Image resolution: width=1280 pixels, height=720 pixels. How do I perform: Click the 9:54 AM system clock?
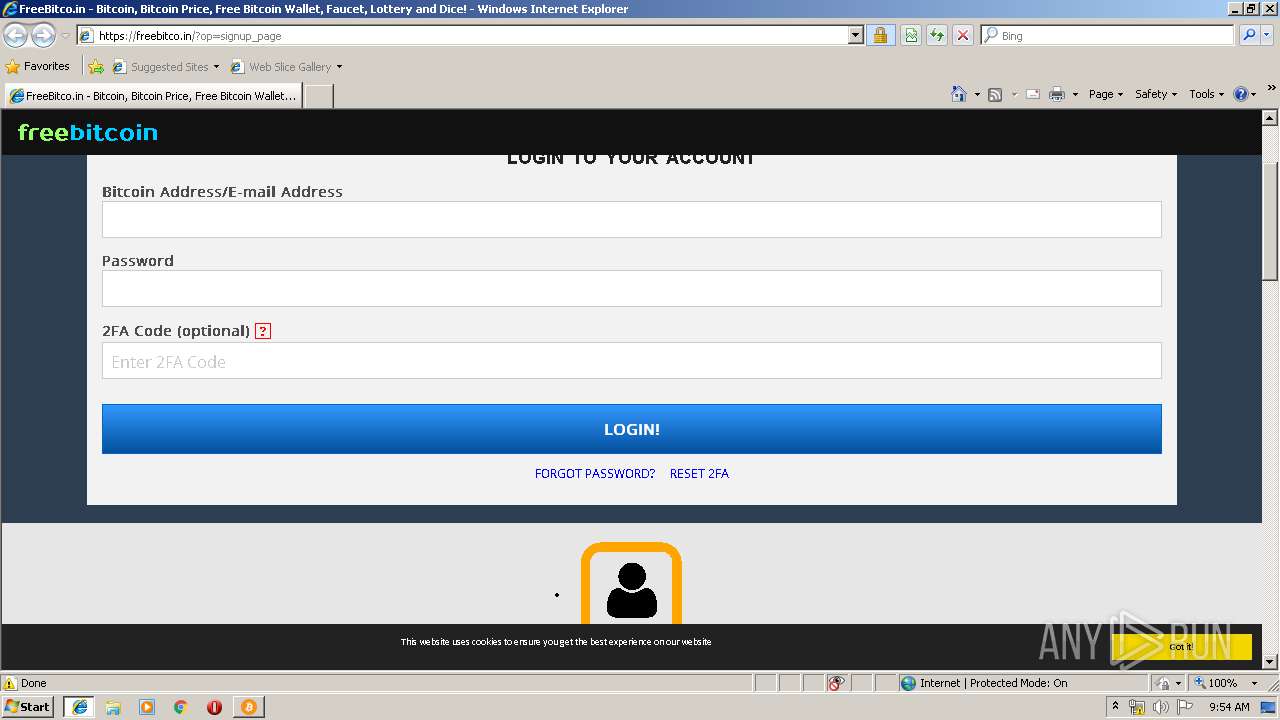pyautogui.click(x=1229, y=707)
